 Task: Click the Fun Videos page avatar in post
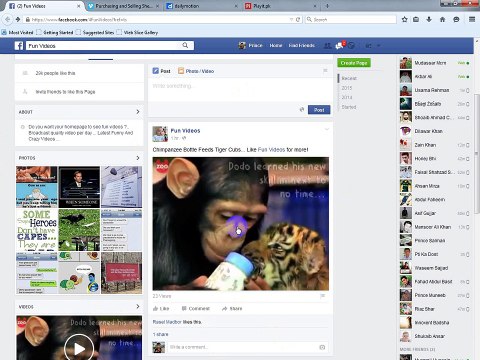click(160, 134)
